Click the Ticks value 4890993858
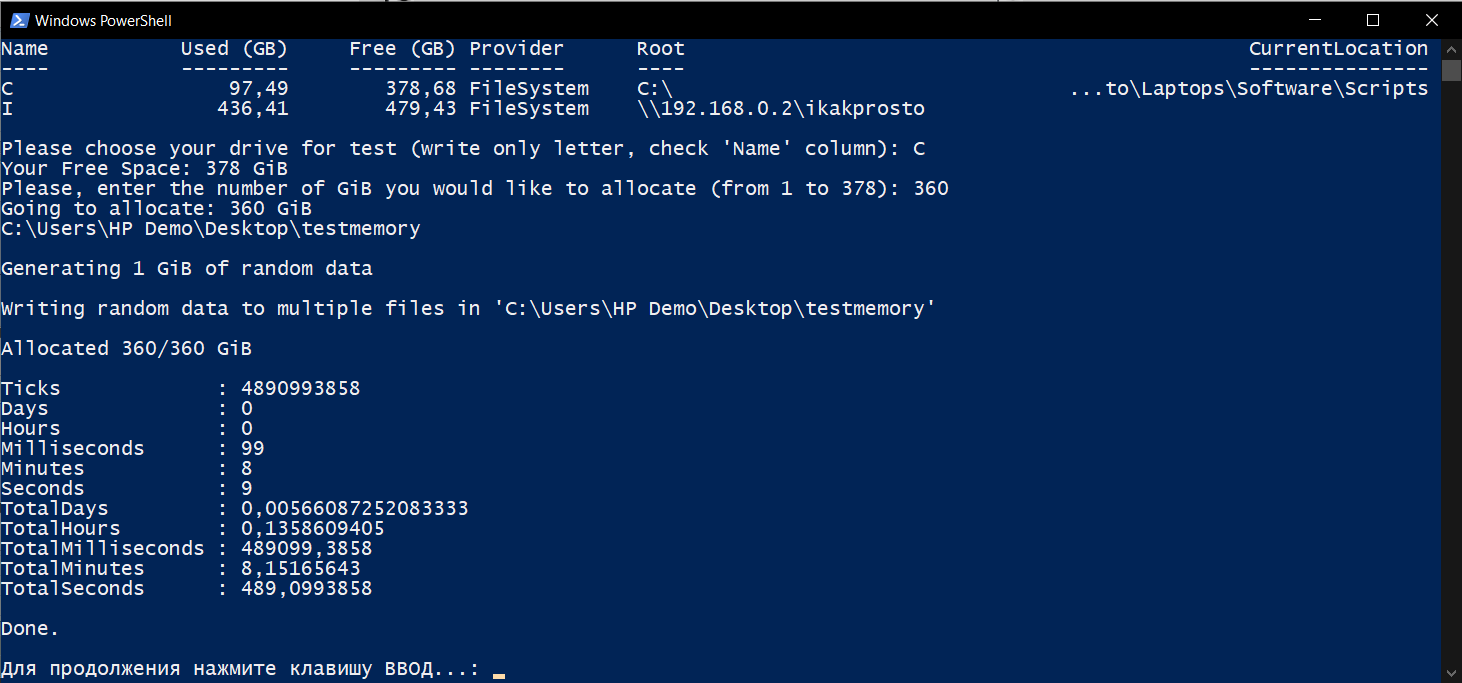The image size is (1462, 683). pos(300,388)
